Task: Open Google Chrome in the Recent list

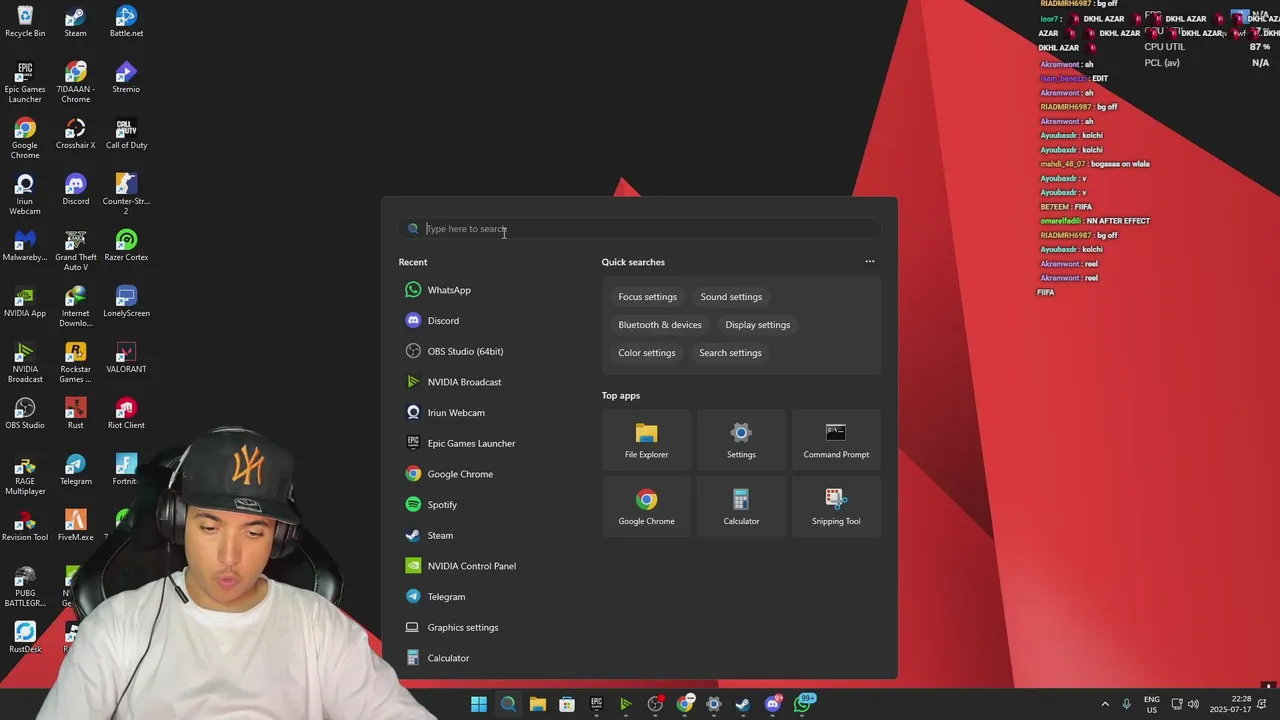Action: pos(449,474)
